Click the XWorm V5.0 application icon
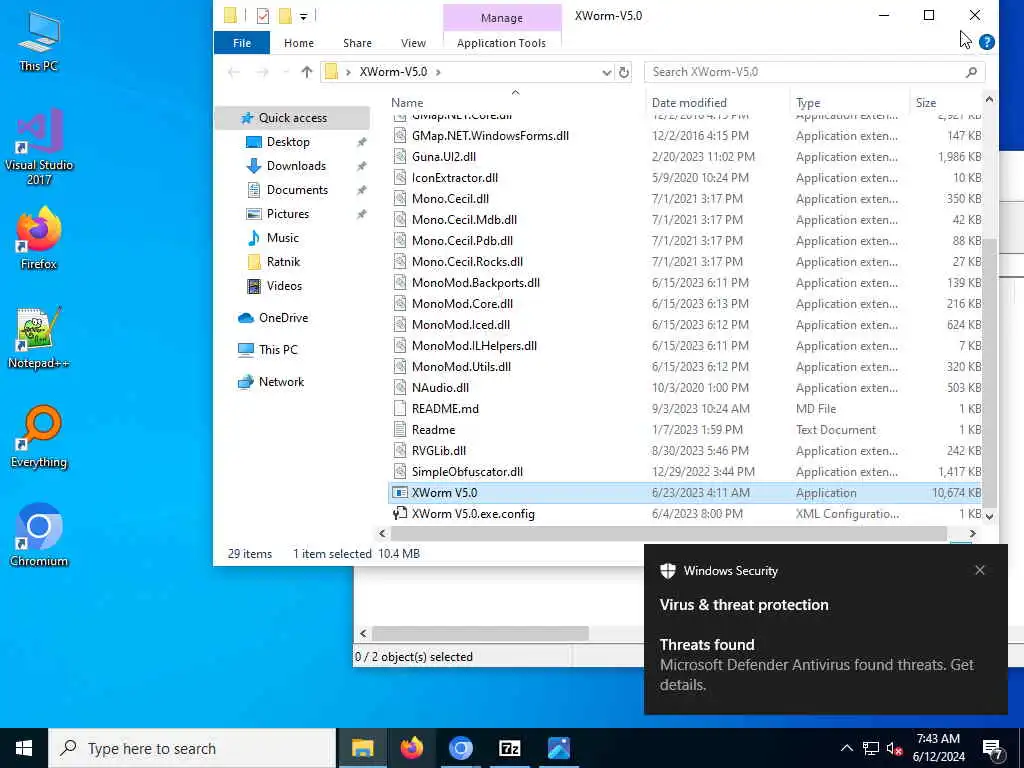Image resolution: width=1024 pixels, height=768 pixels. 400,492
